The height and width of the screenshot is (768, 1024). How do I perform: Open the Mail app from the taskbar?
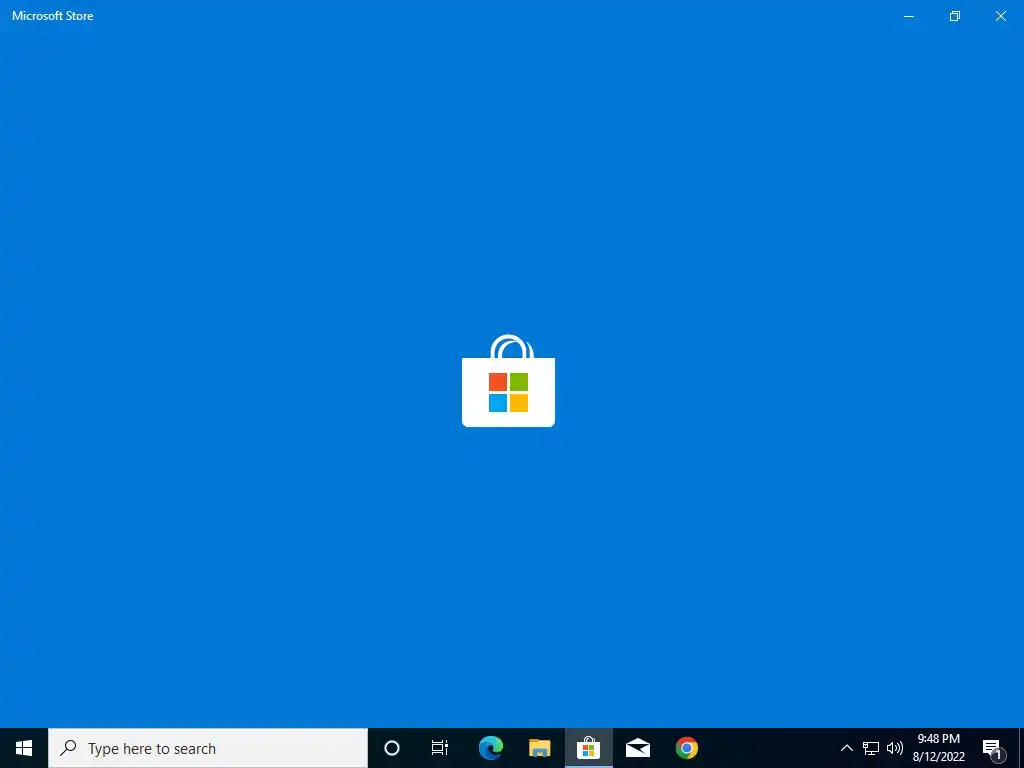point(637,748)
